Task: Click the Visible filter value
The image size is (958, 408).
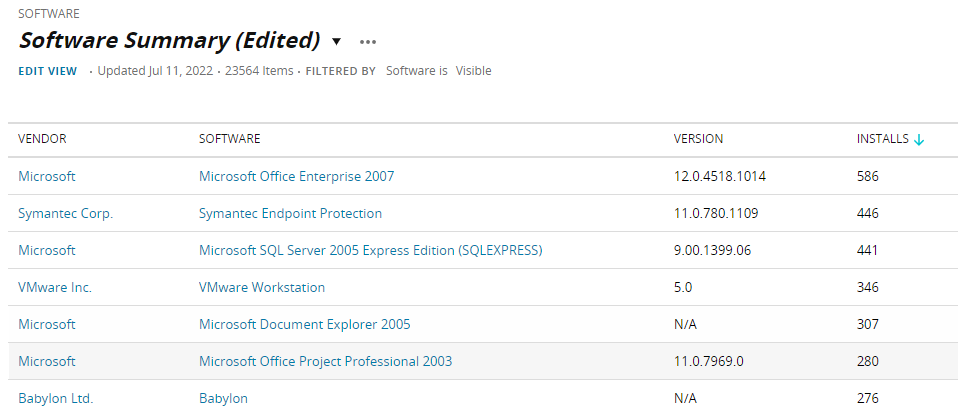Action: pos(473,71)
